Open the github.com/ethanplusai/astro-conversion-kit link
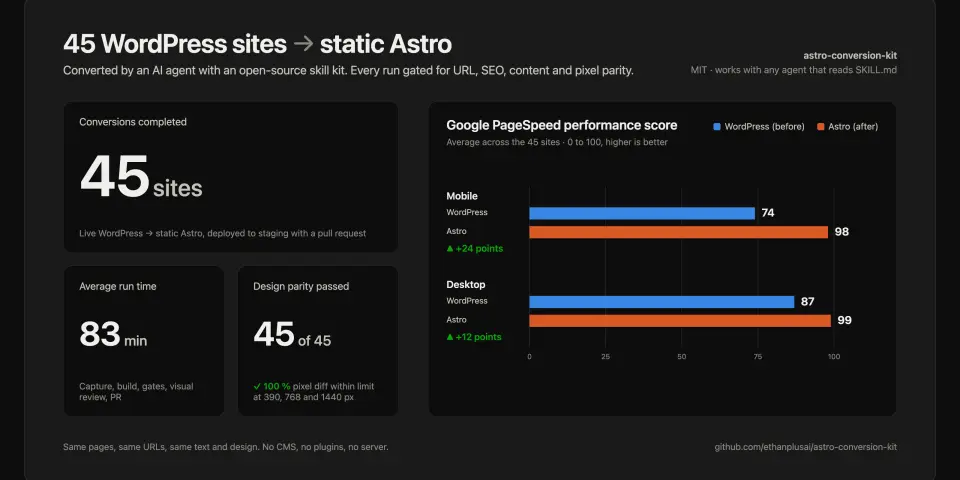The image size is (960, 480). tap(806, 447)
